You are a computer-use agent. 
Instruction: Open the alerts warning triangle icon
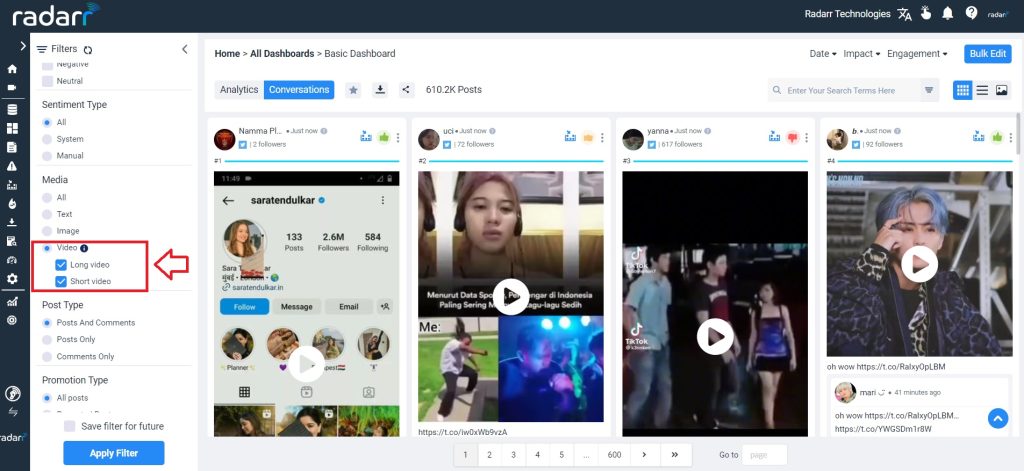point(12,166)
